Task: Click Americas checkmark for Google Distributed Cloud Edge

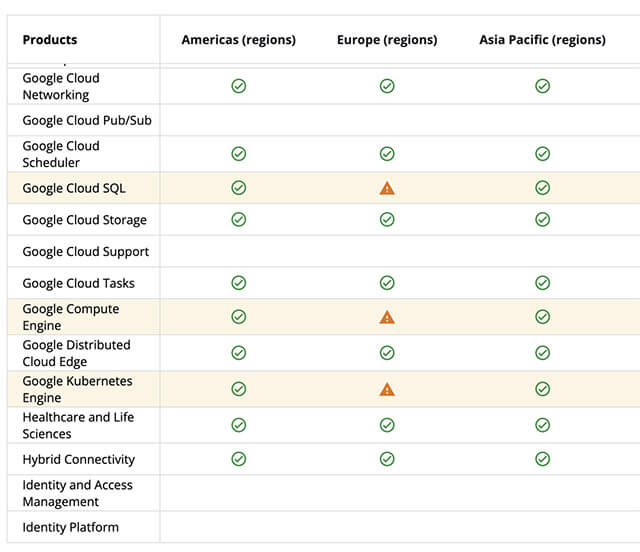Action: click(x=239, y=353)
